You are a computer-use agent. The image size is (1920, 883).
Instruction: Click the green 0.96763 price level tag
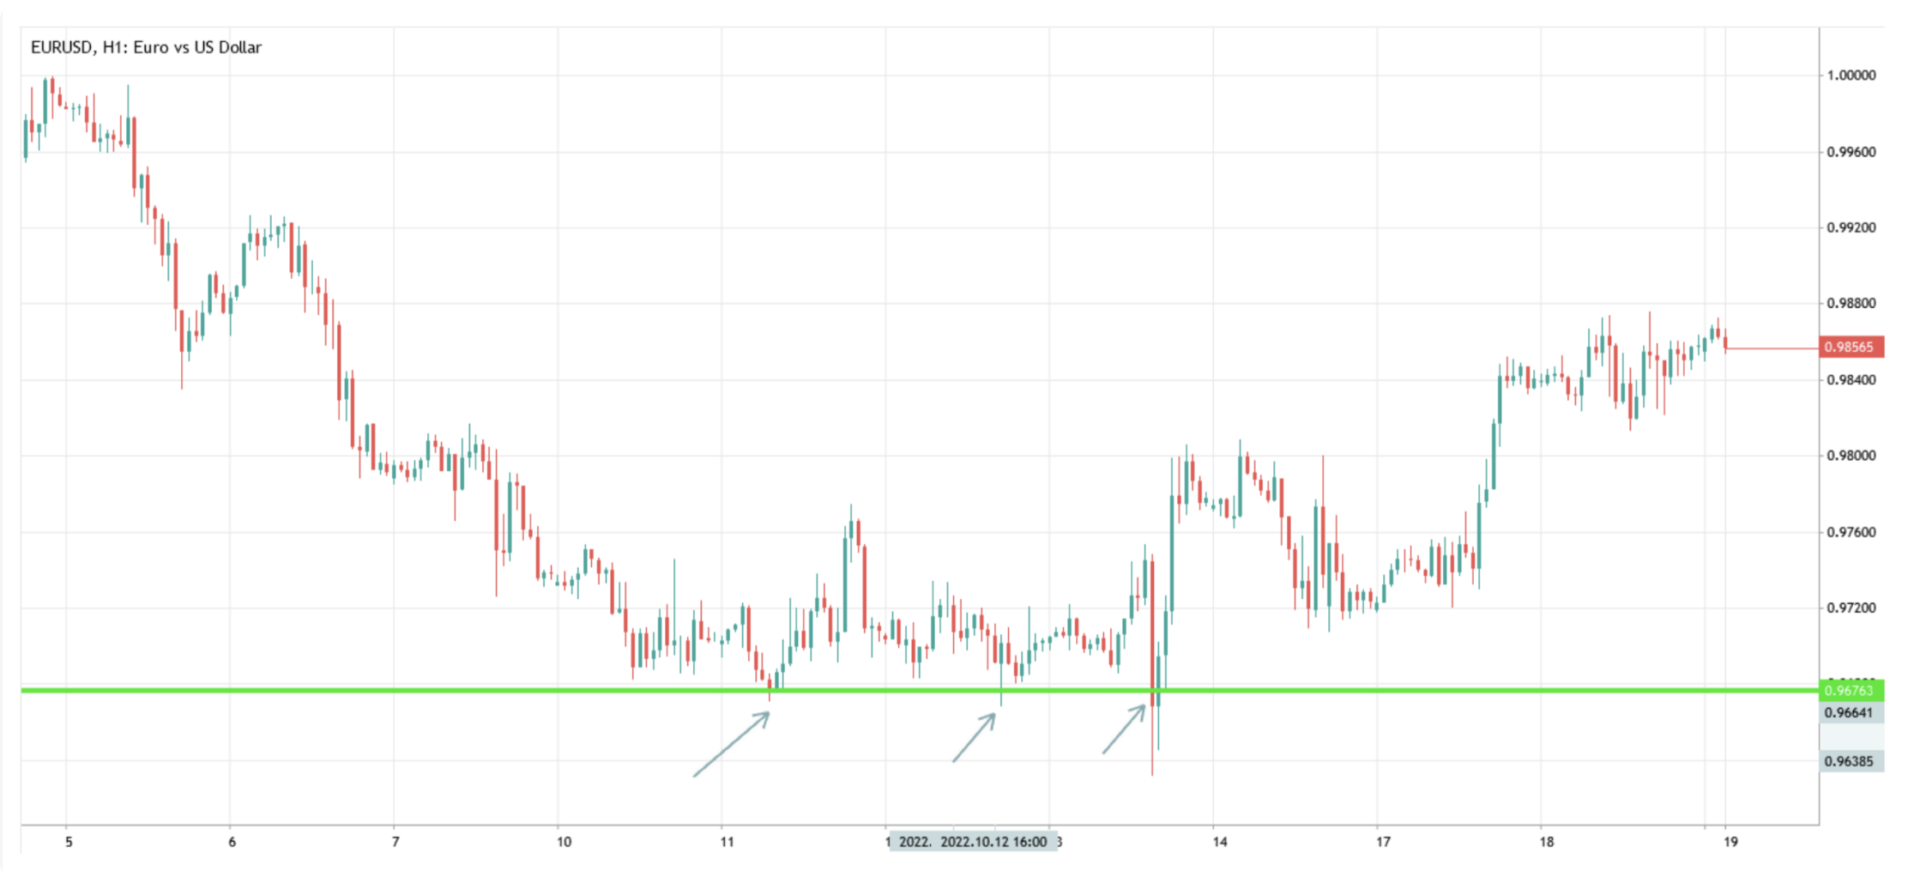[1850, 690]
